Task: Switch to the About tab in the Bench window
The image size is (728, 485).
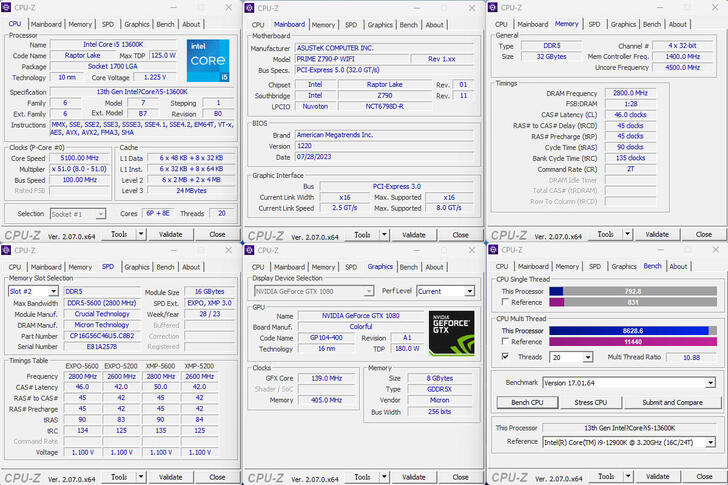Action: [x=678, y=267]
